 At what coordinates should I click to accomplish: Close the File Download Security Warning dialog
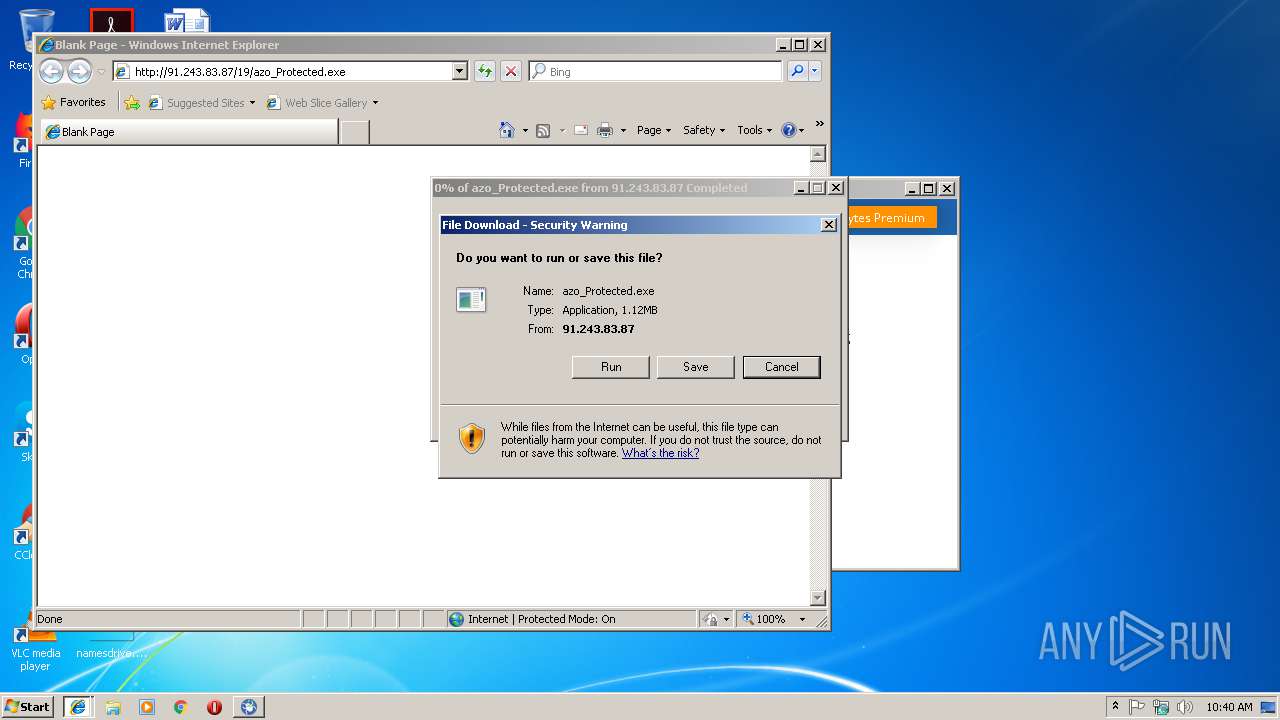pos(828,225)
